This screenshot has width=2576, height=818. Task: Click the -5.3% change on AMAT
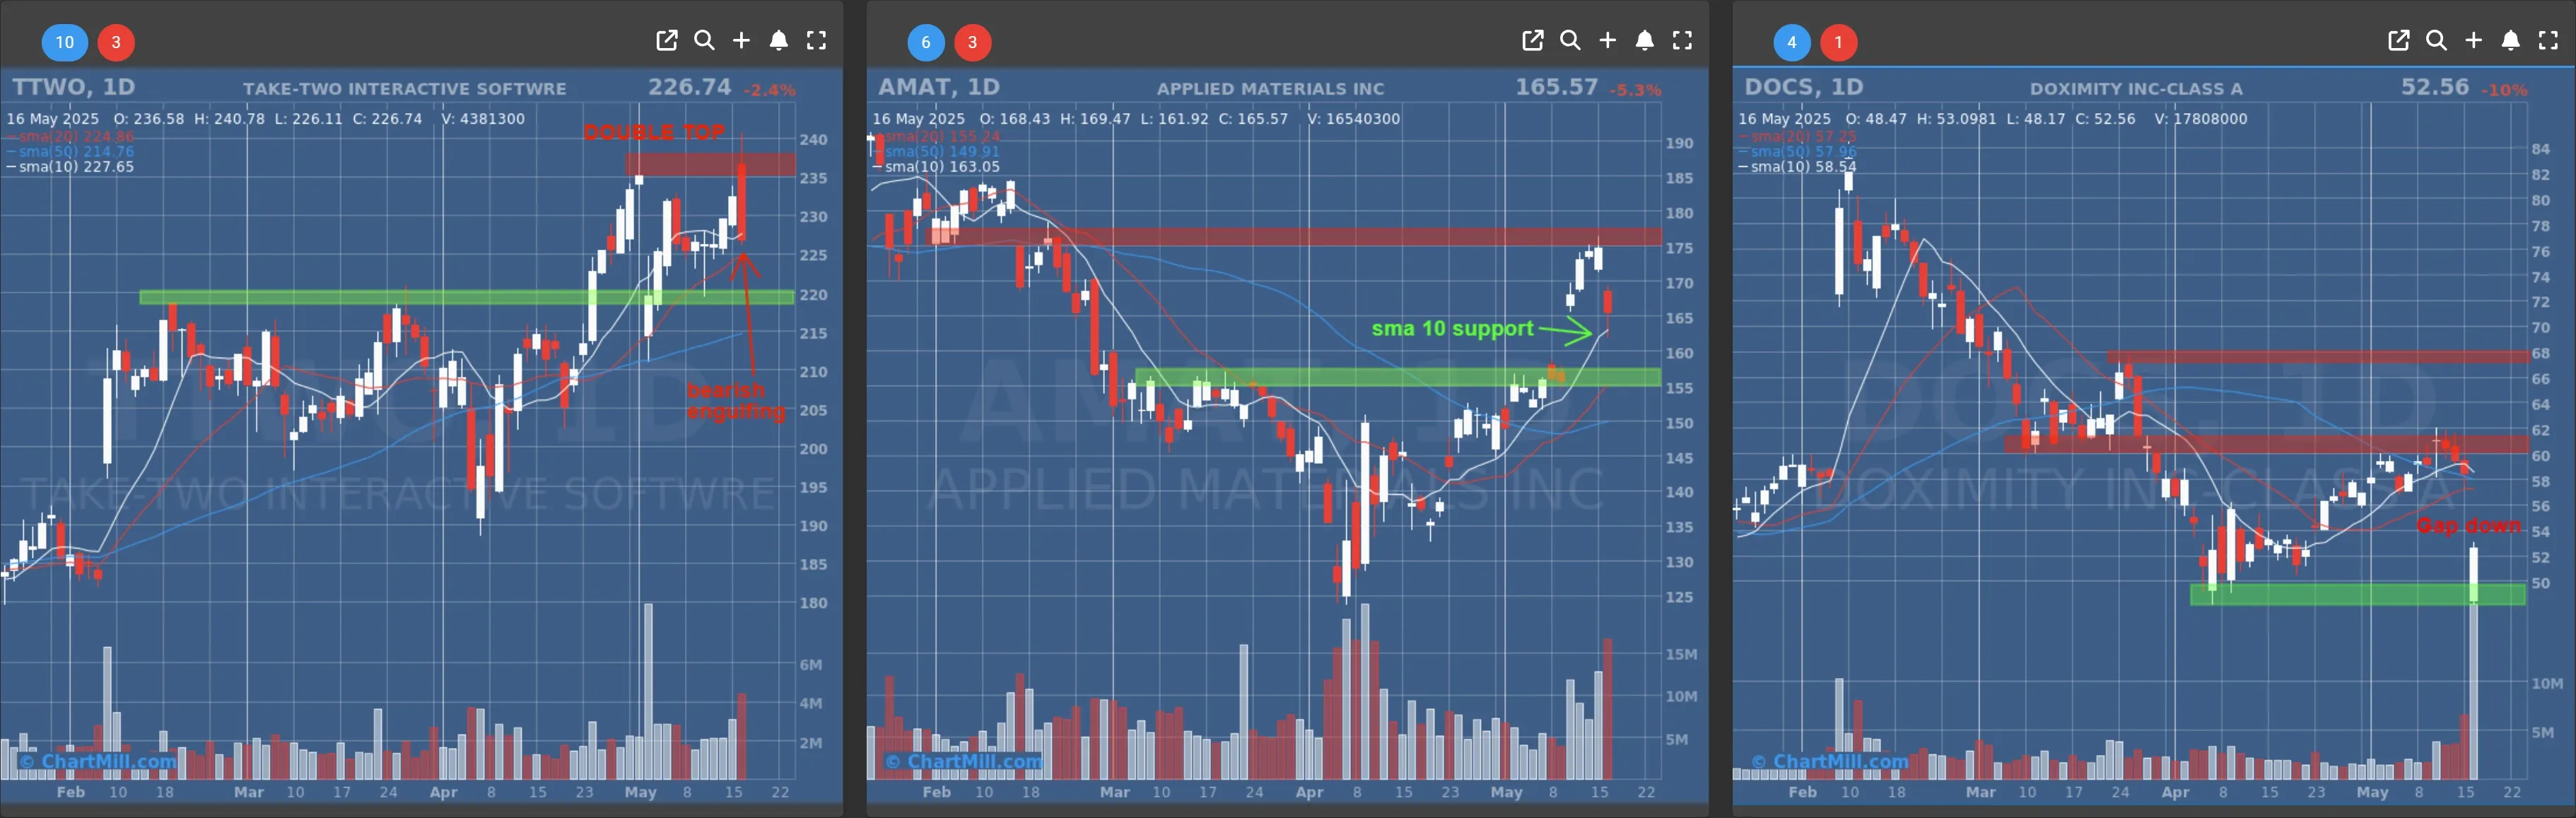pyautogui.click(x=1636, y=90)
